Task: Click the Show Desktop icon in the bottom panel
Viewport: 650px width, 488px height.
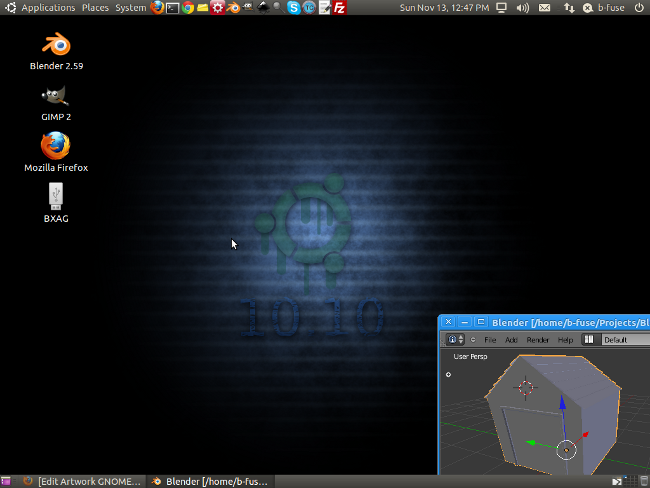Action: (5, 481)
